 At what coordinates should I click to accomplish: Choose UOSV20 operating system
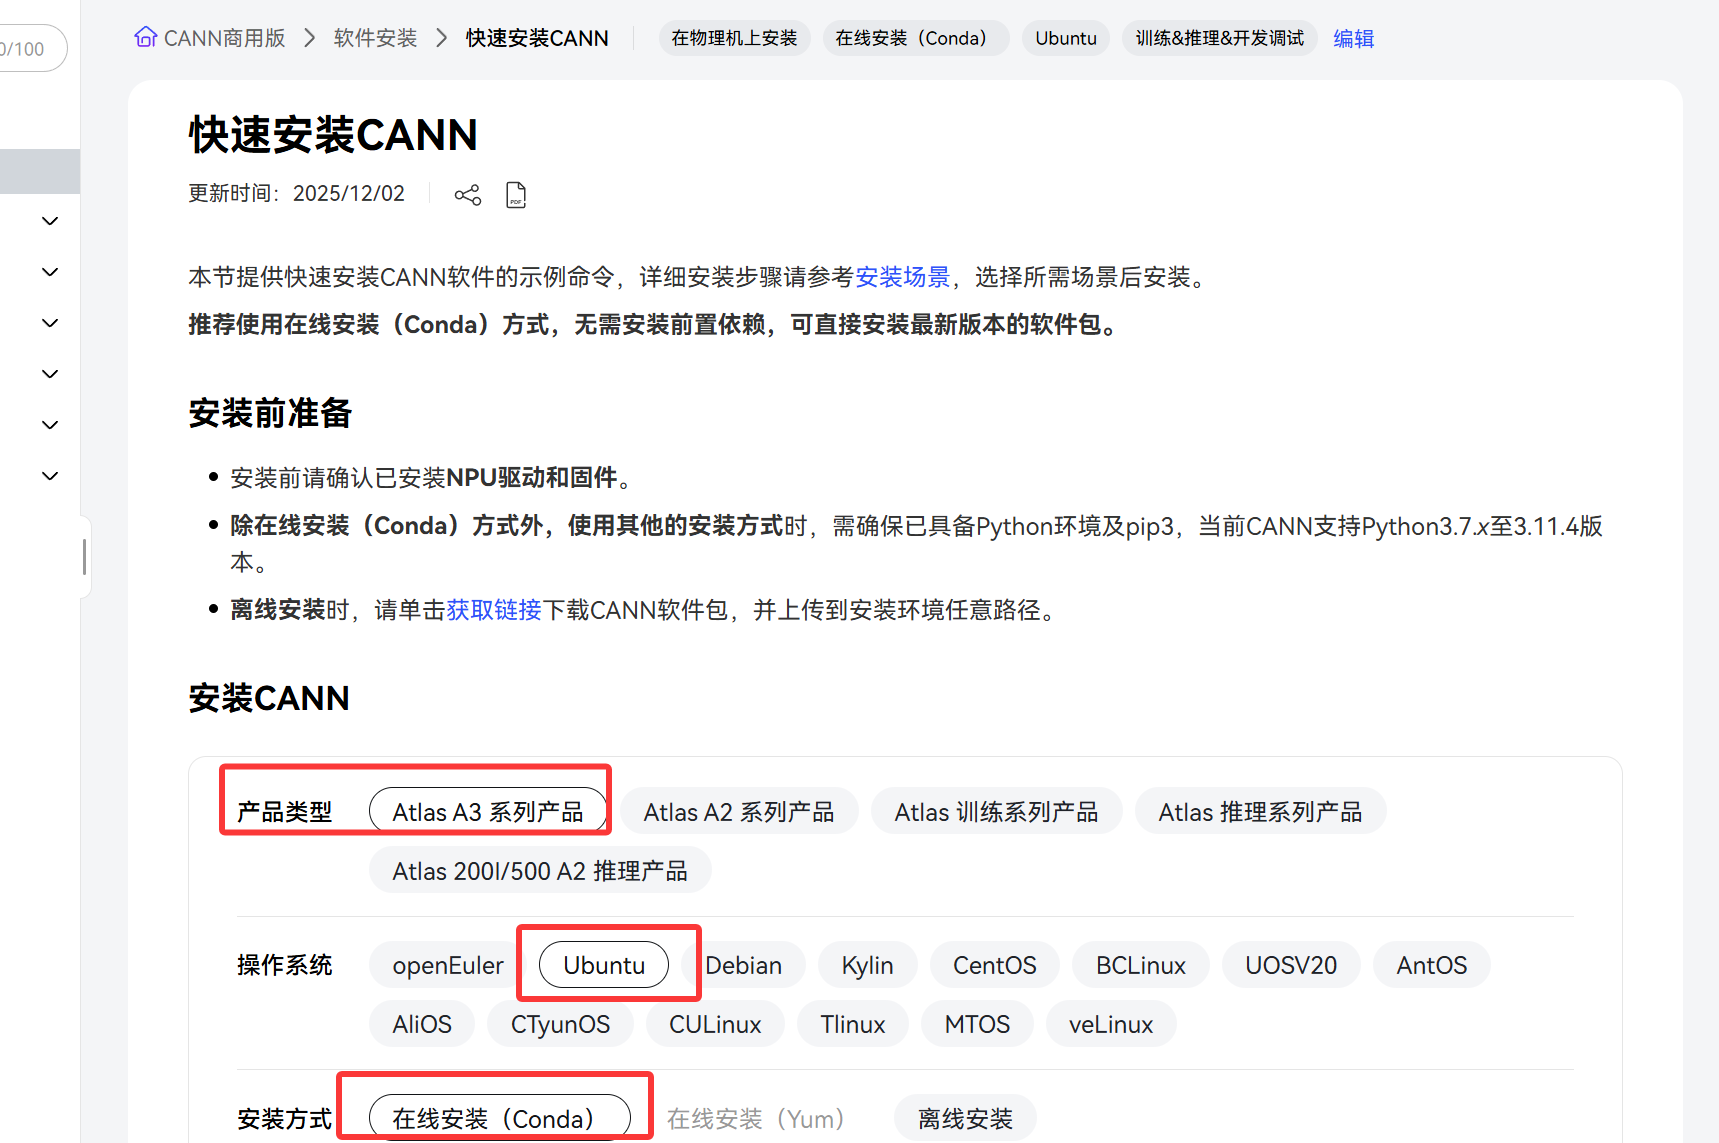pos(1290,965)
